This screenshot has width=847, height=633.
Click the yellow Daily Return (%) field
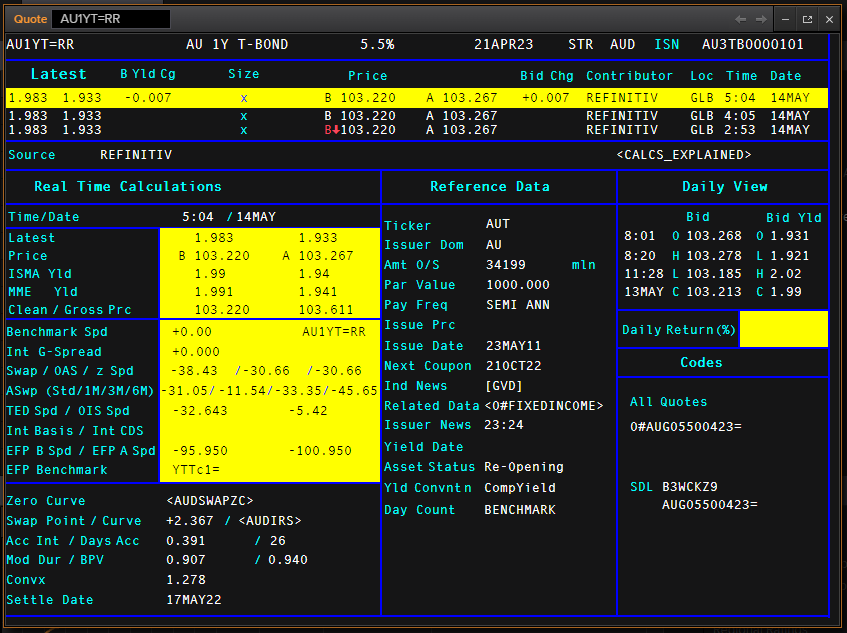coord(783,329)
